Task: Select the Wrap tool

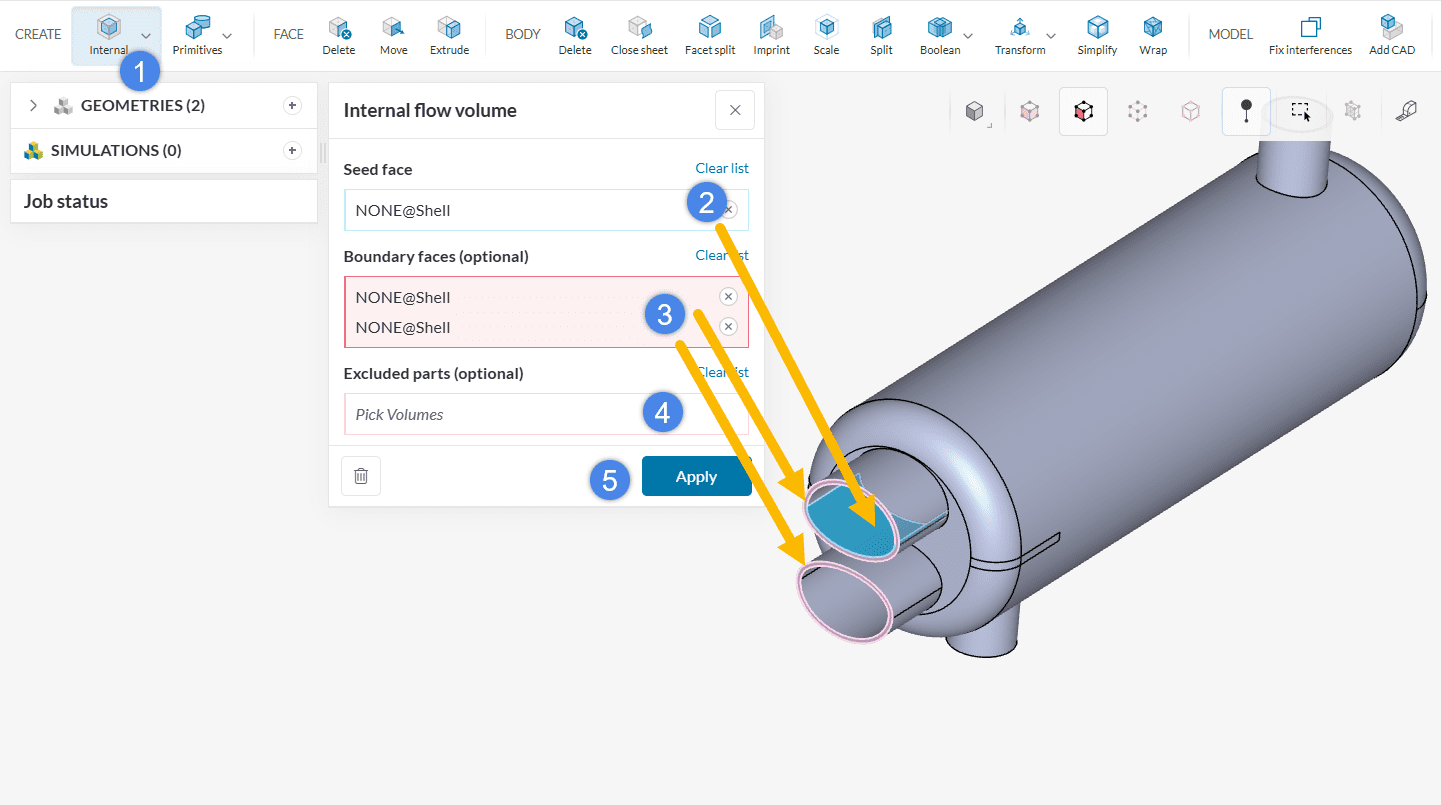Action: 1153,35
